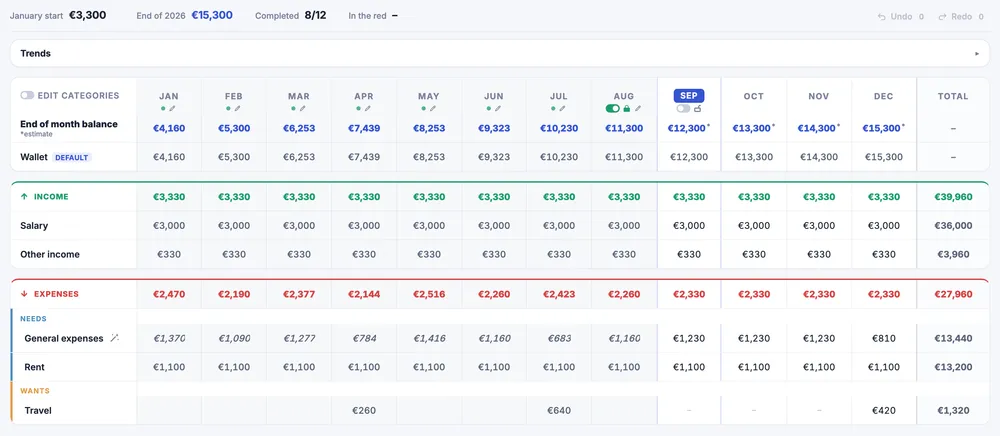Image resolution: width=1000 pixels, height=436 pixels.
Task: Click the pencil edit icon under FEB
Action: coord(237,108)
